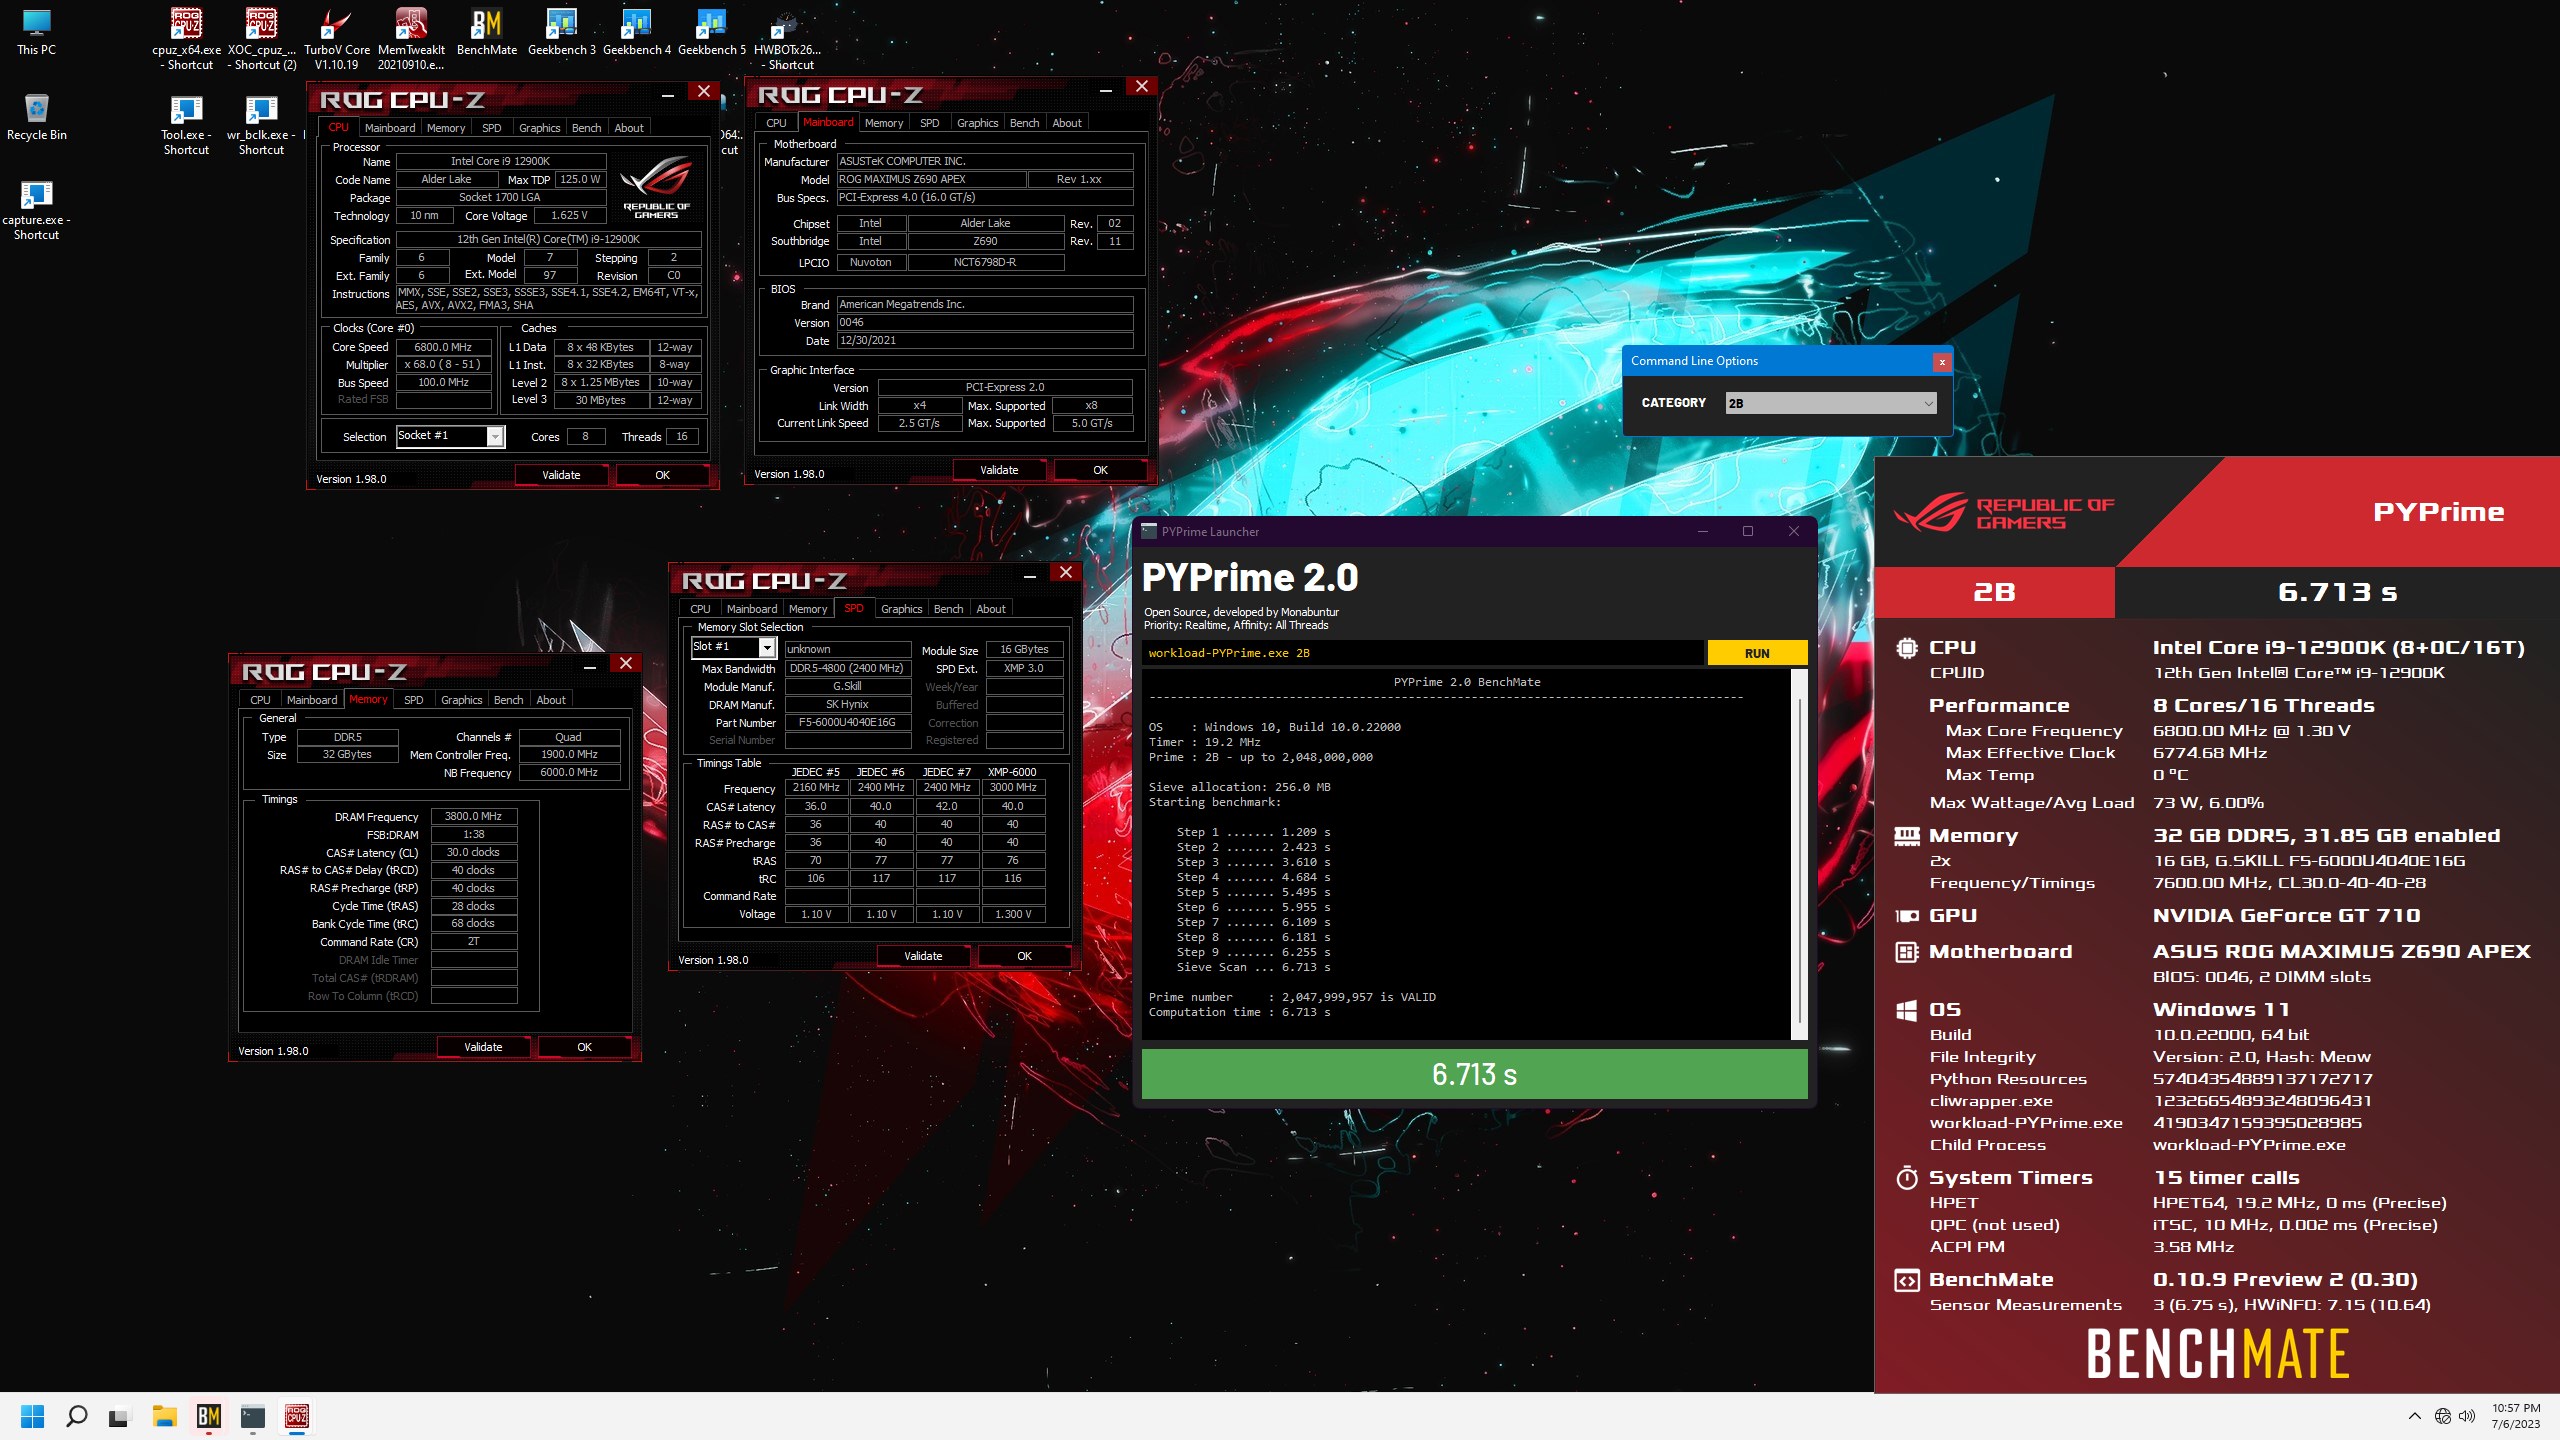2560x1440 pixels.
Task: Click taskbar clock 10:57 PM
Action: (2516, 1416)
